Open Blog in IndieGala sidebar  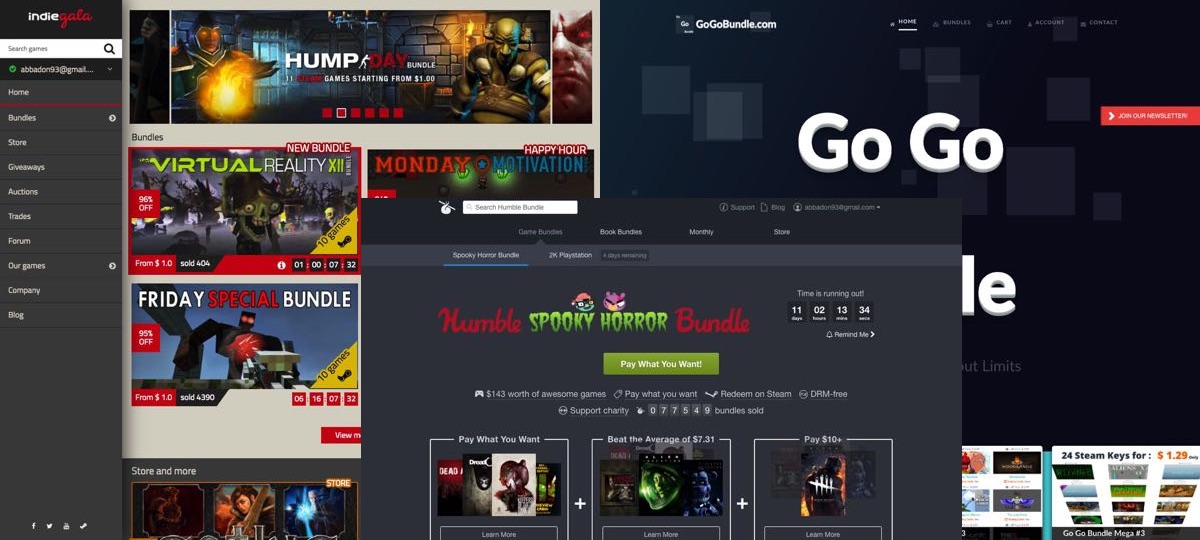click(61, 315)
